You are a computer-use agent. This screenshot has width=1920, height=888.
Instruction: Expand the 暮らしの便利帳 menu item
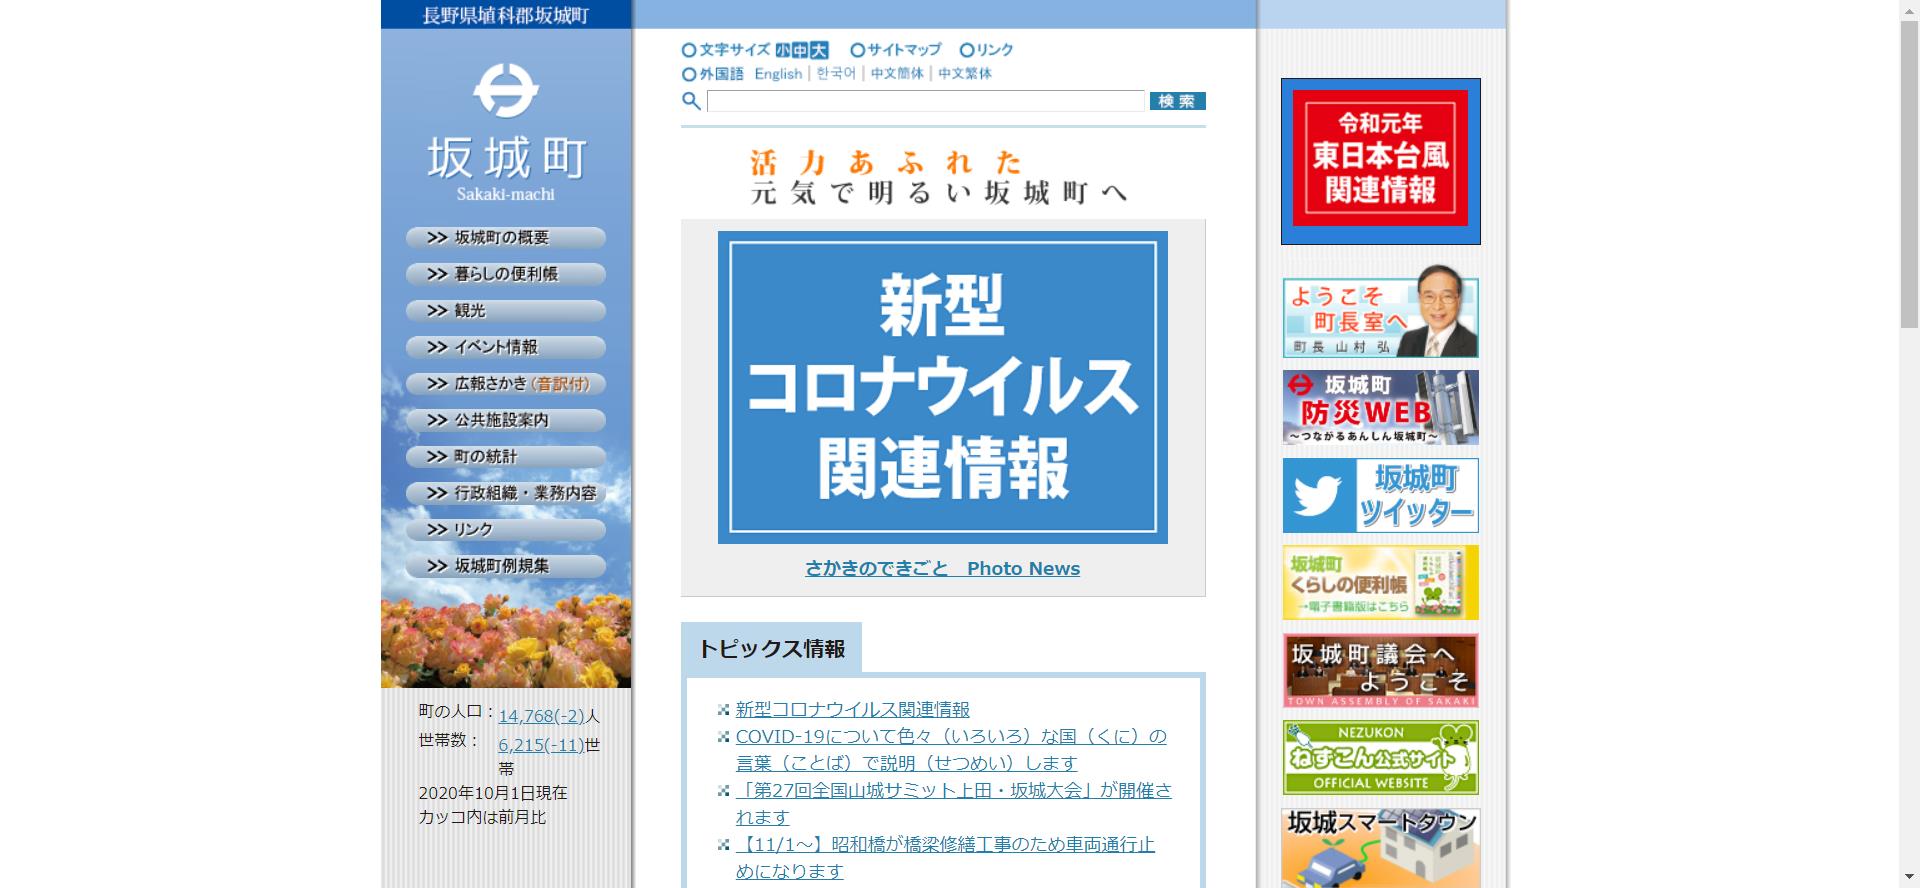[505, 274]
